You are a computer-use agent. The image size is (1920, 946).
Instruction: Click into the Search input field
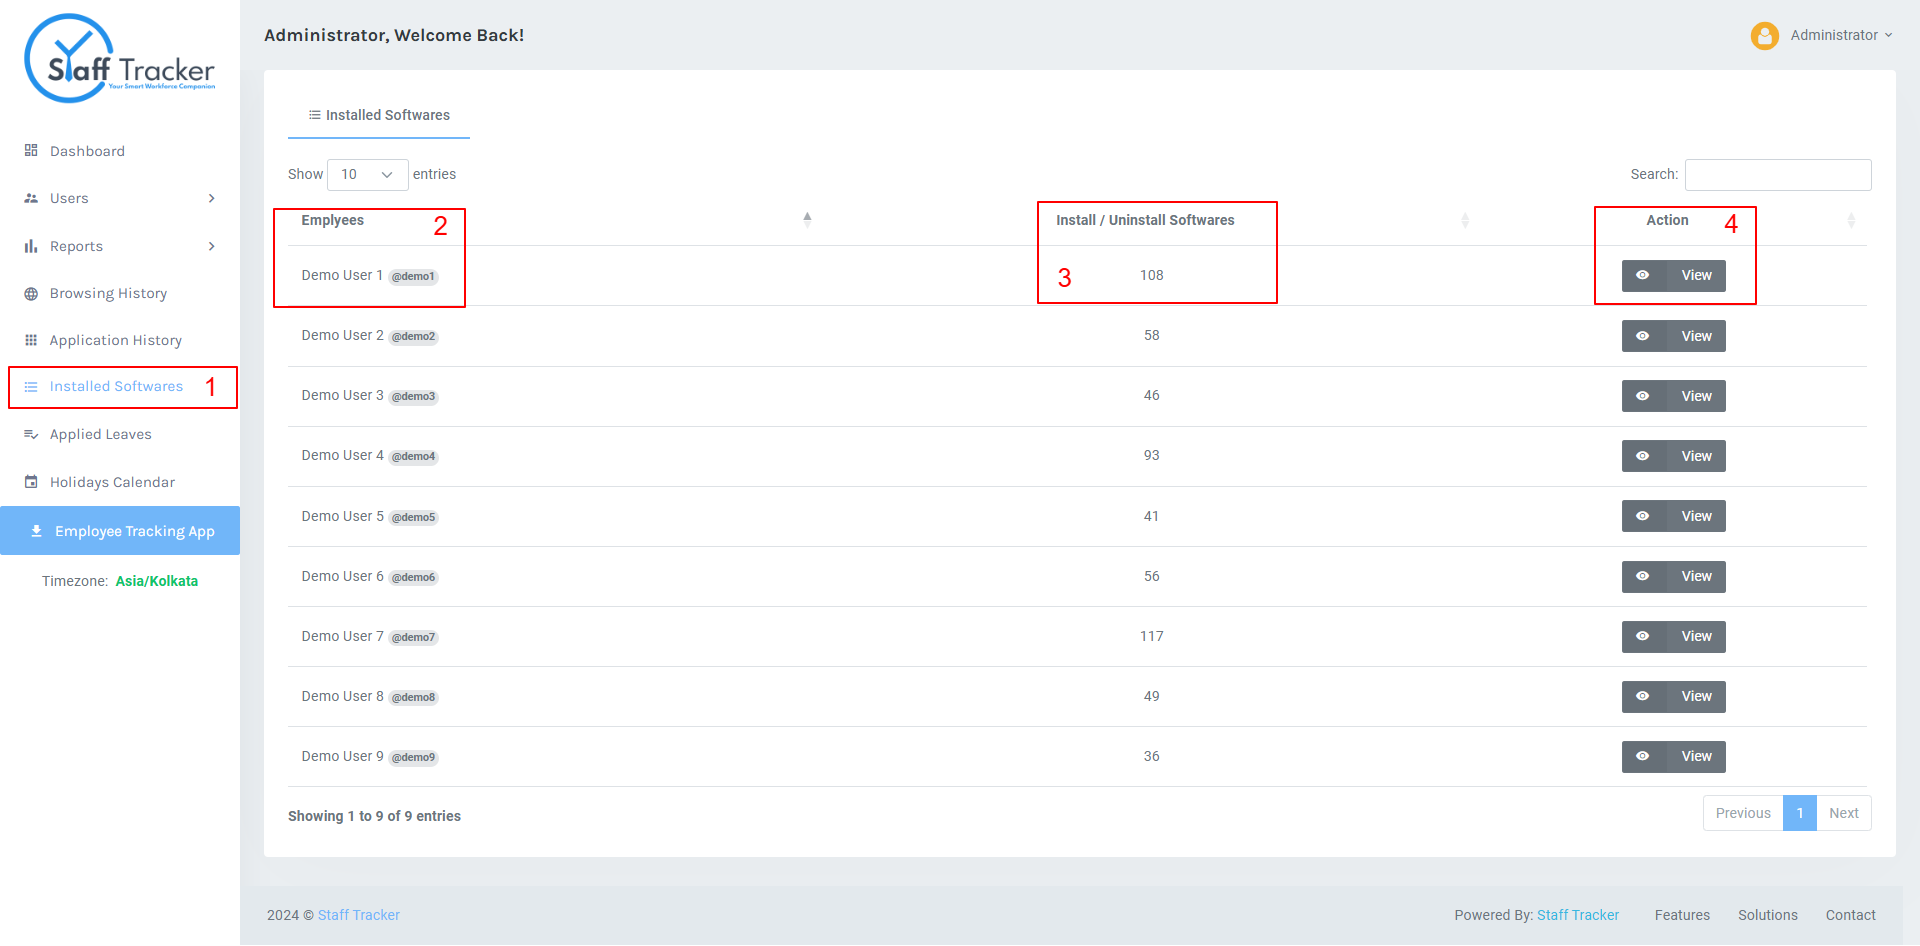(x=1778, y=174)
